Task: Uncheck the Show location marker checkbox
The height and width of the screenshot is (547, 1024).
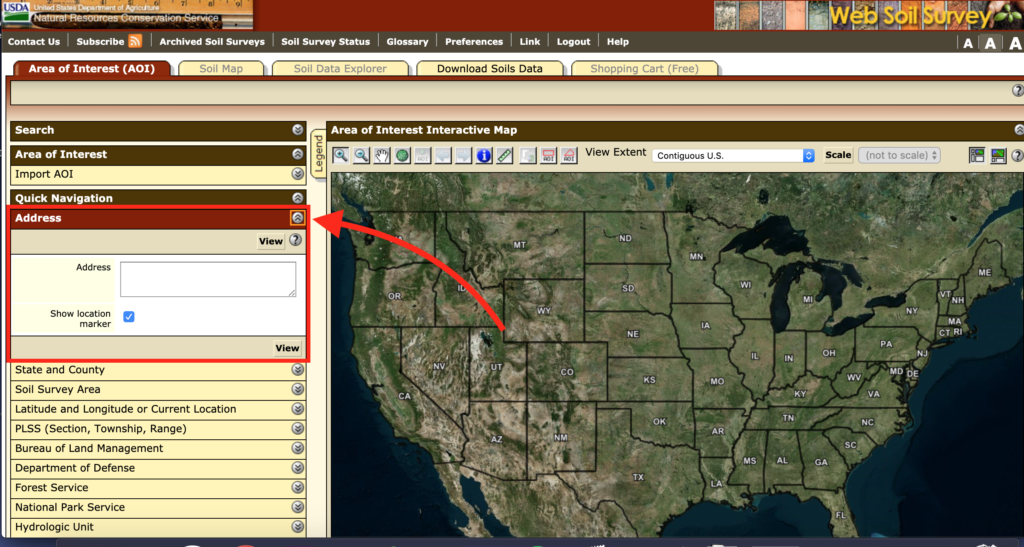Action: pyautogui.click(x=129, y=317)
